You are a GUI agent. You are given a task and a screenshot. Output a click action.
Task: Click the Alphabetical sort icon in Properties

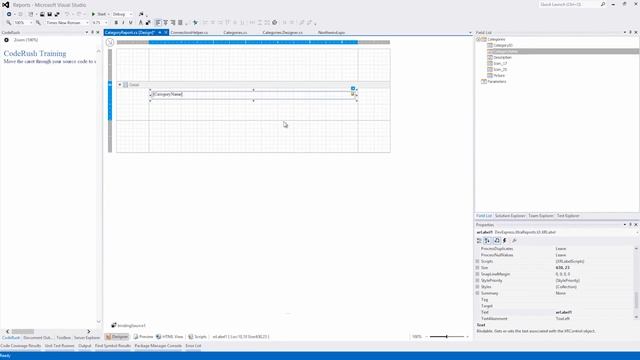coord(487,241)
